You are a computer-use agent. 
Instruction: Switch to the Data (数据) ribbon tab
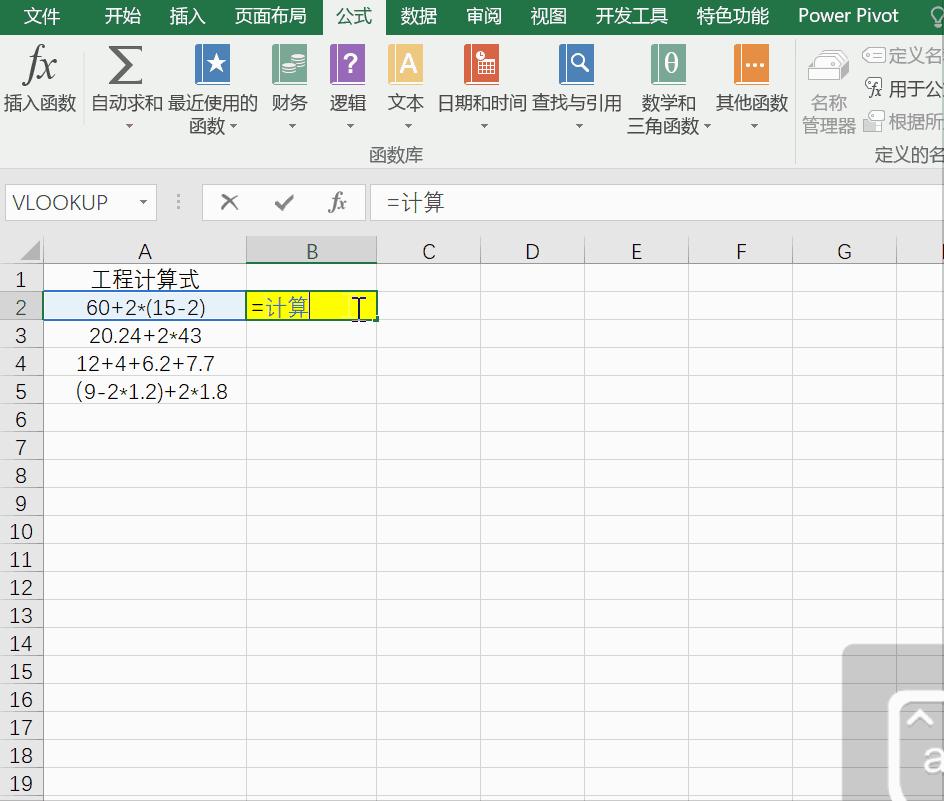418,16
